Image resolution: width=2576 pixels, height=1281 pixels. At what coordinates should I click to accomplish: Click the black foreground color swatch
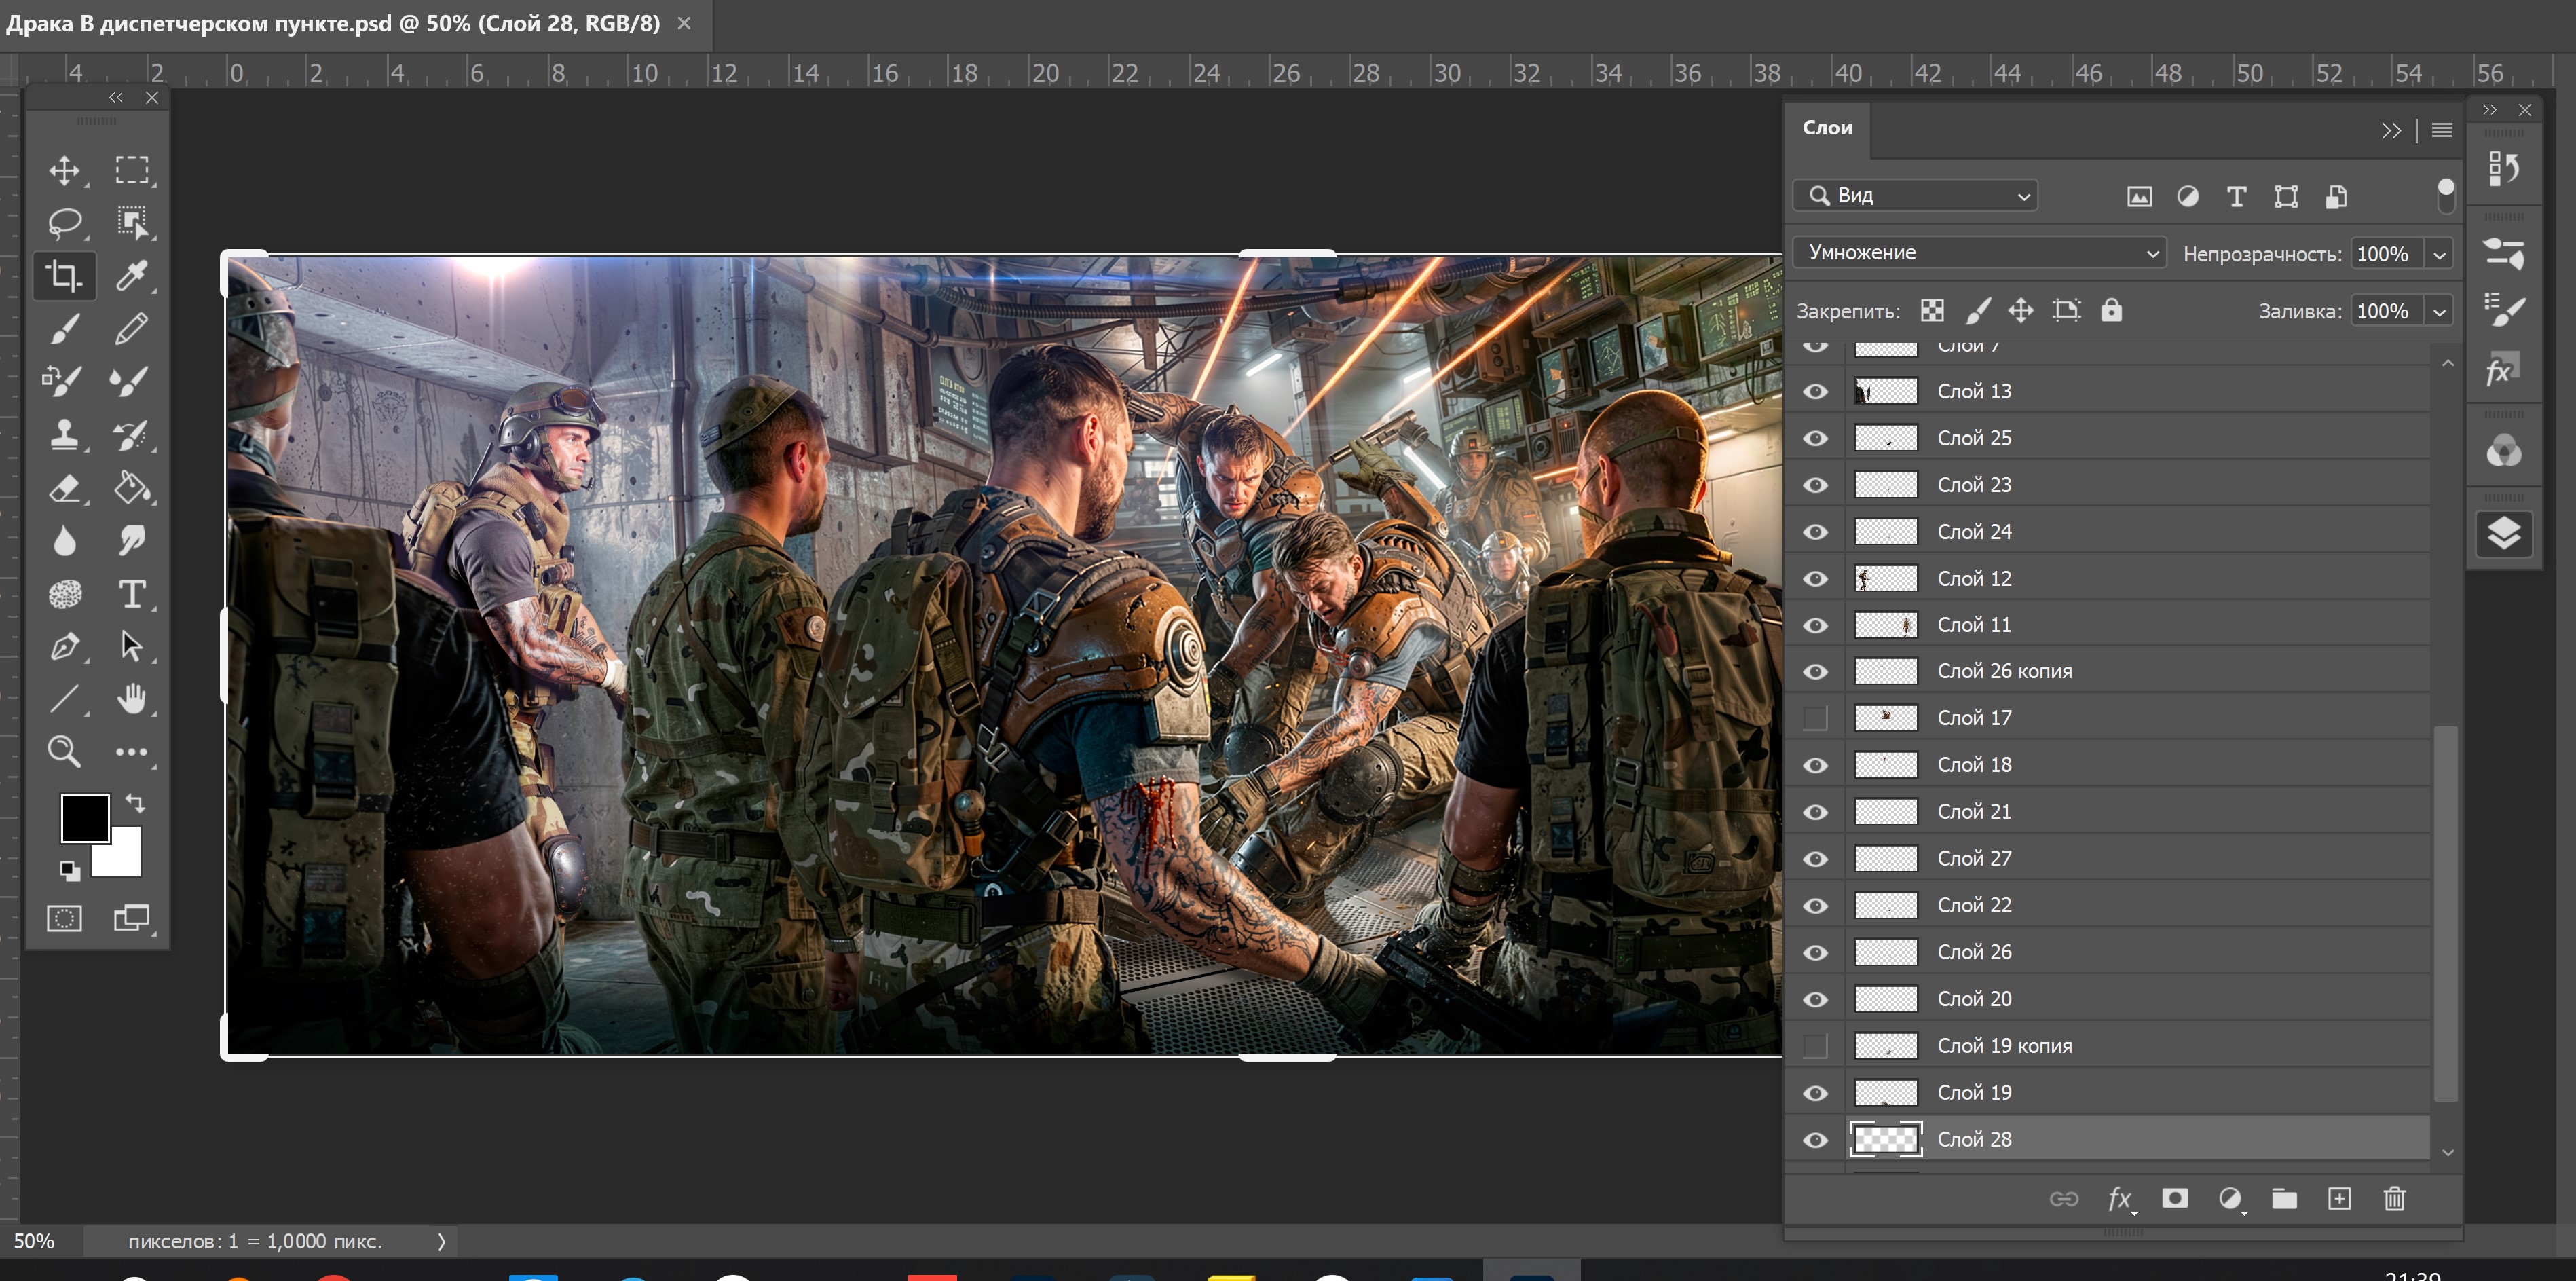(85, 819)
